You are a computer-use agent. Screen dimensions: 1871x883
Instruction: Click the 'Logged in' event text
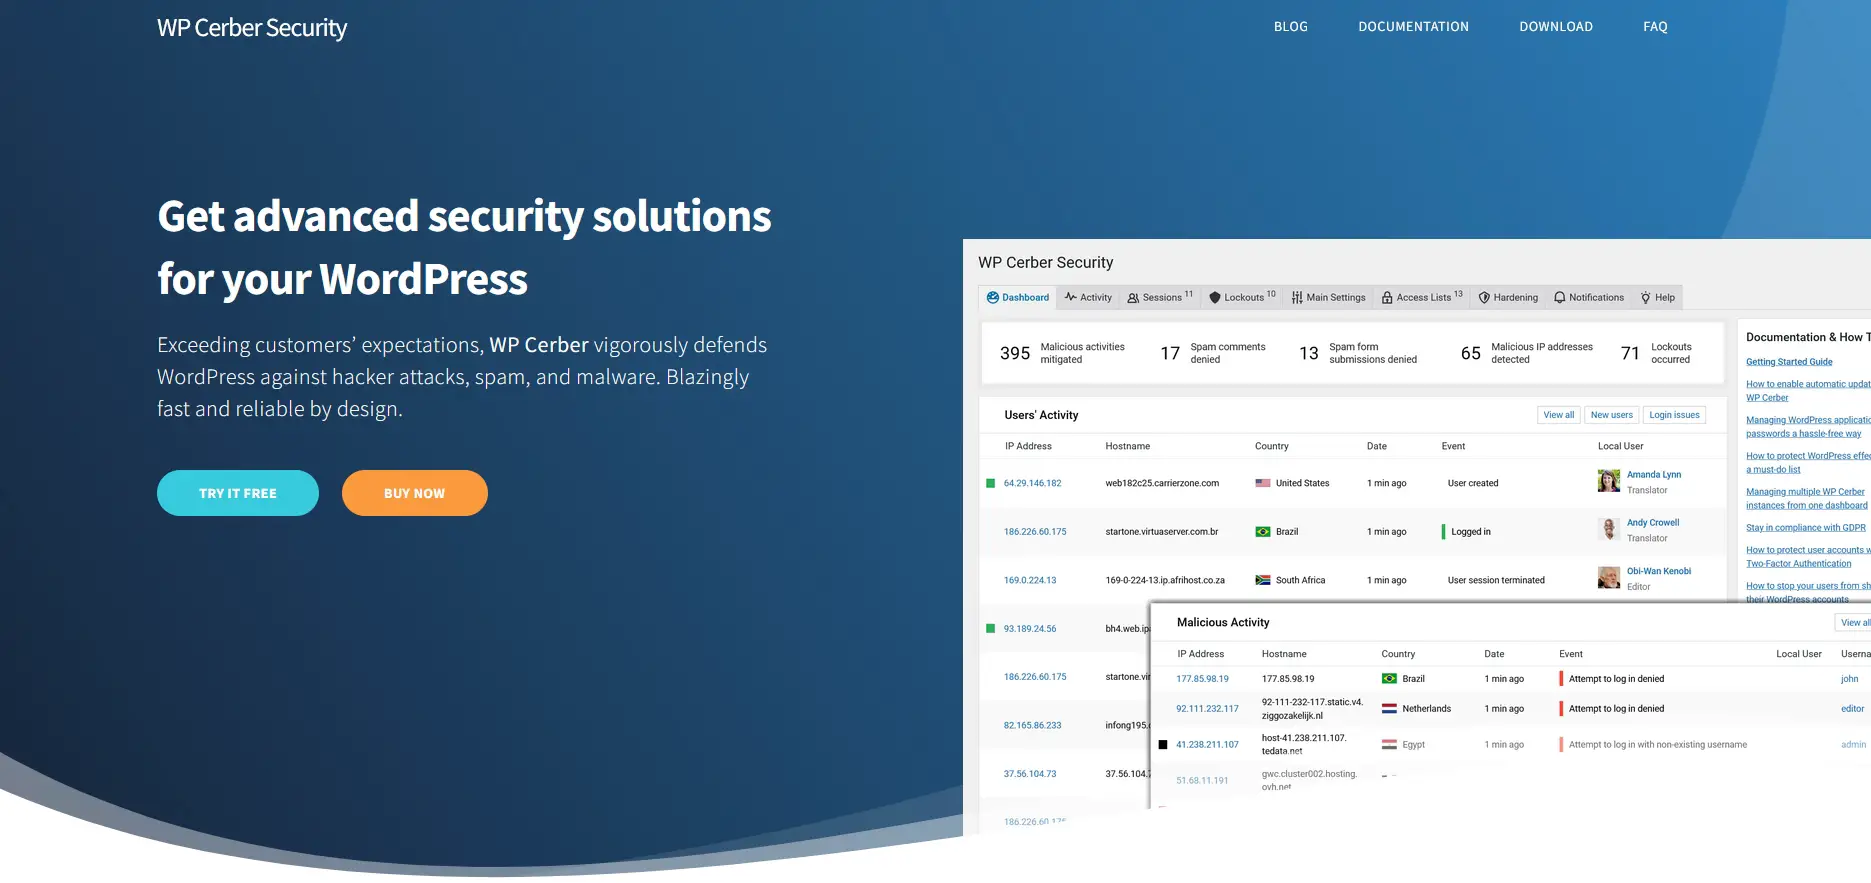(1471, 532)
